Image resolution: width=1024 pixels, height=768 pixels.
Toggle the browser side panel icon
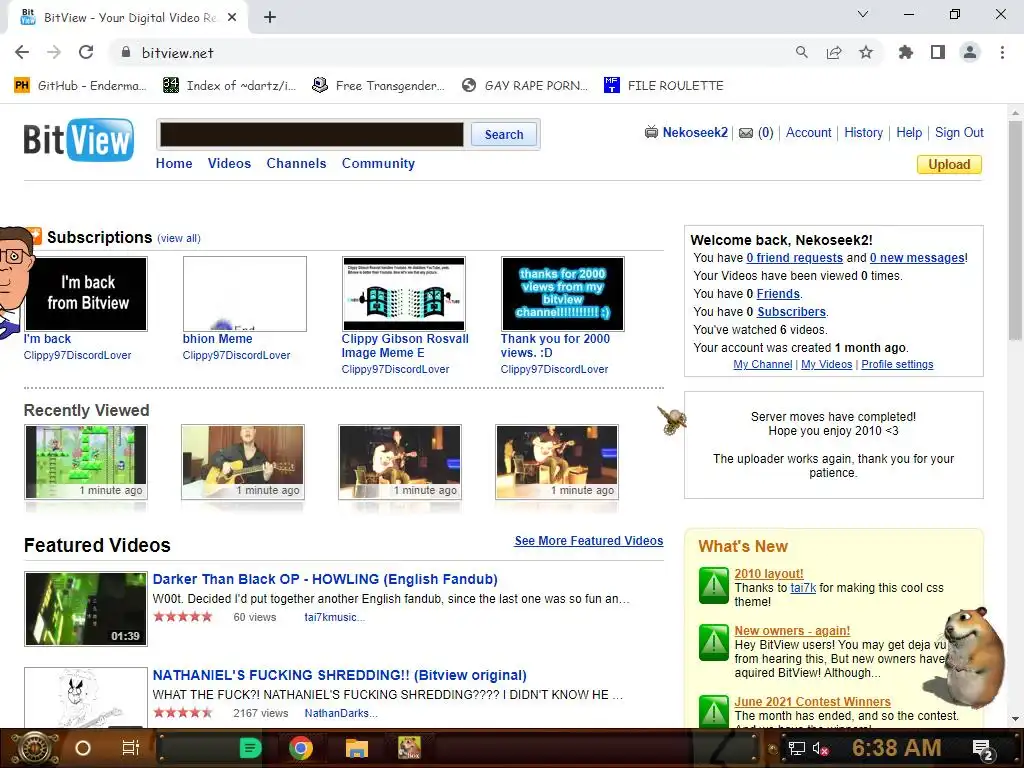(x=938, y=53)
